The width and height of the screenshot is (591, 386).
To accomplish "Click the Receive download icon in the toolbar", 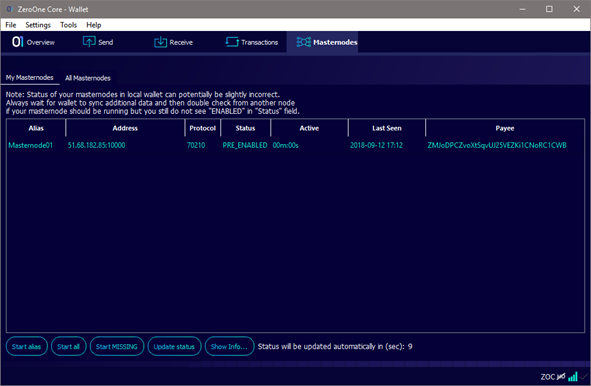I will pyautogui.click(x=161, y=42).
